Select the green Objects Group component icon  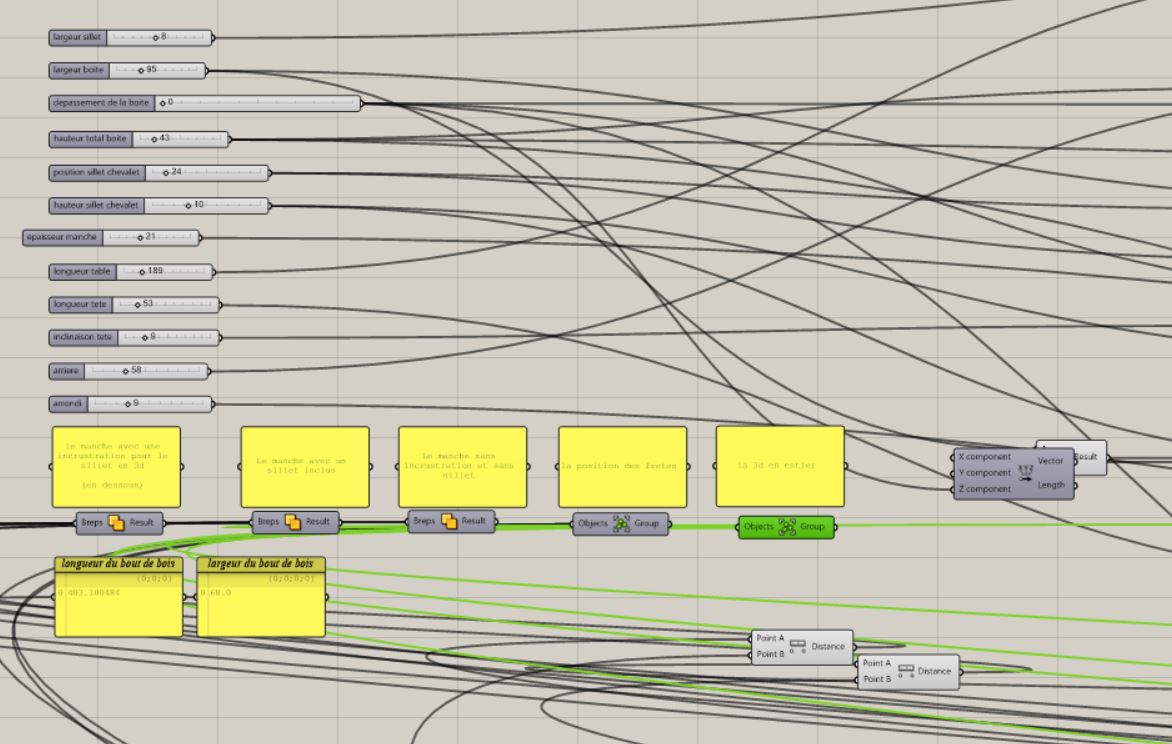pos(787,526)
